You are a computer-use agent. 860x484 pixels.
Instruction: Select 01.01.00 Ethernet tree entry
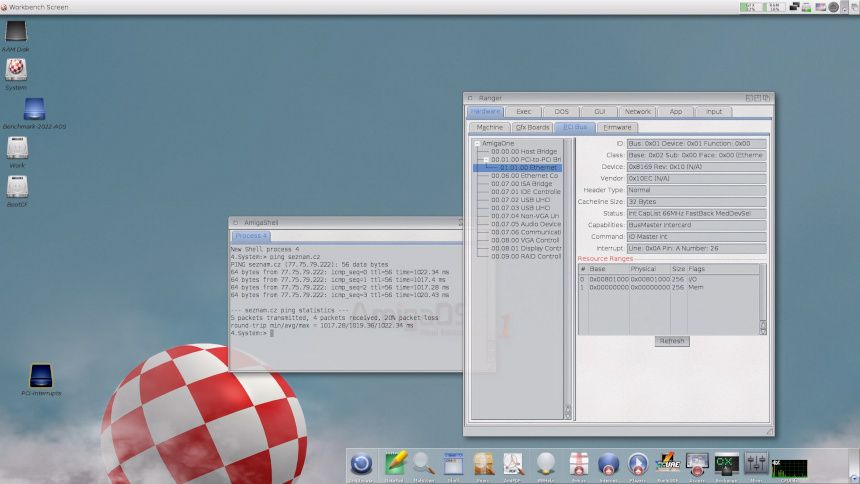517,167
